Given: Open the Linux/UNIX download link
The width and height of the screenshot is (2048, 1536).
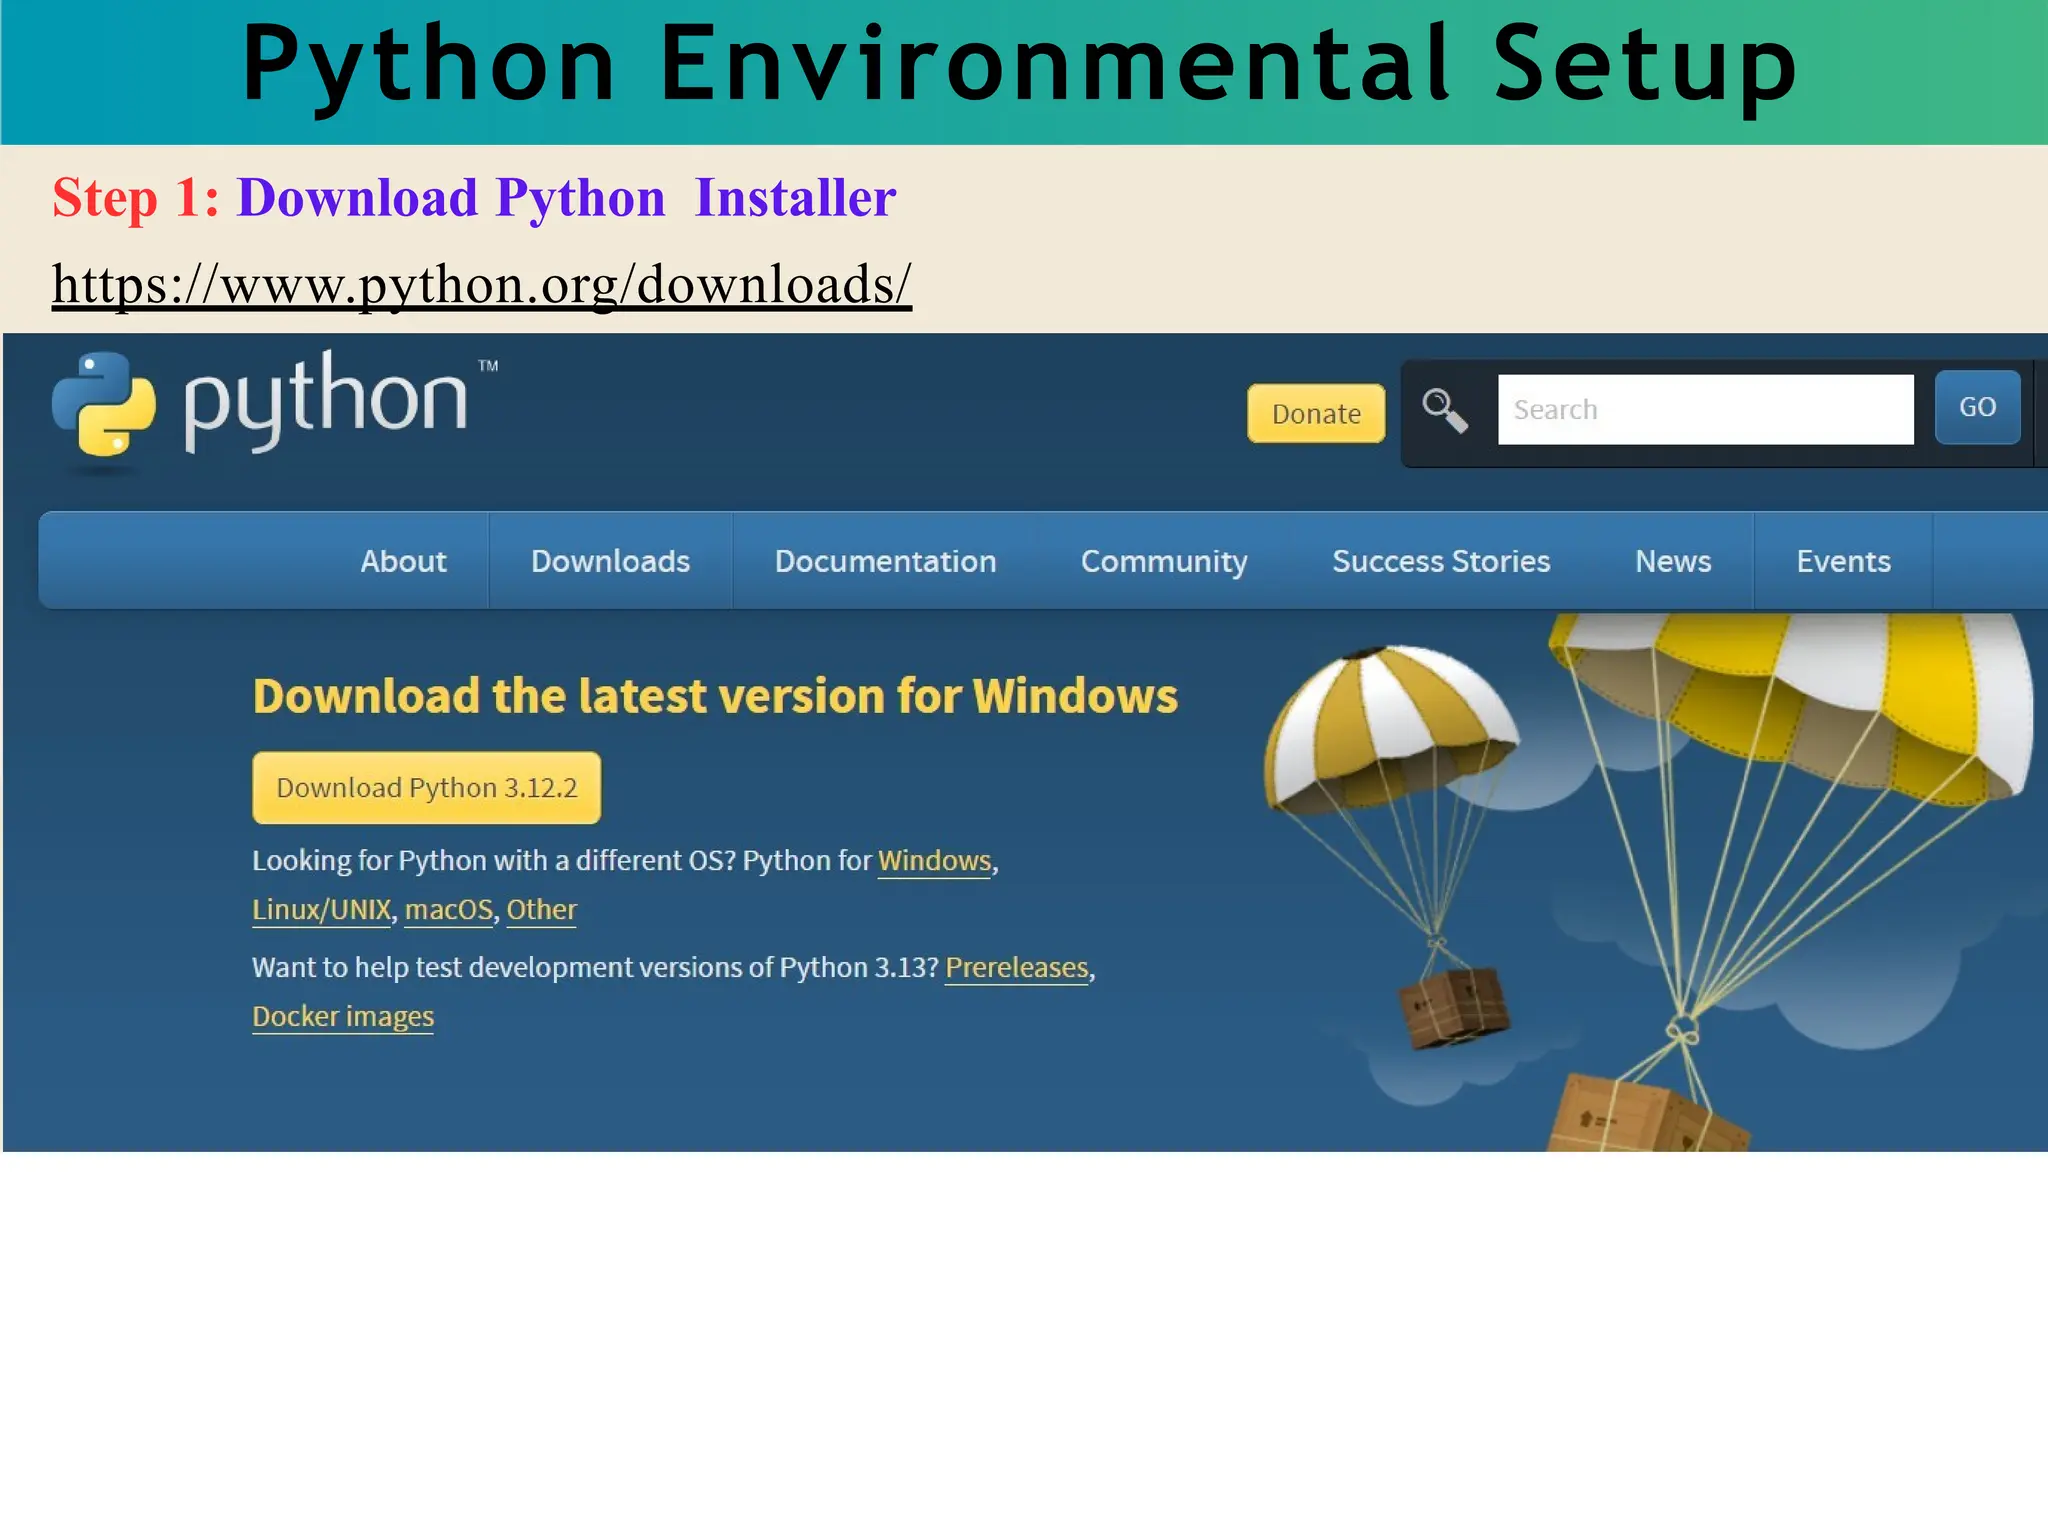Looking at the screenshot, I should tap(321, 910).
